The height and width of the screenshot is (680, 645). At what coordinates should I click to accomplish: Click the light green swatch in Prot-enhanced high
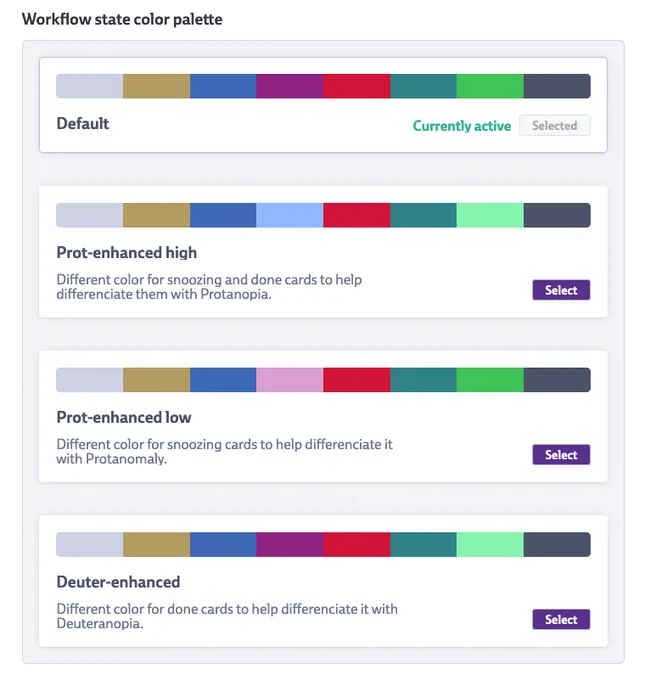pos(490,215)
